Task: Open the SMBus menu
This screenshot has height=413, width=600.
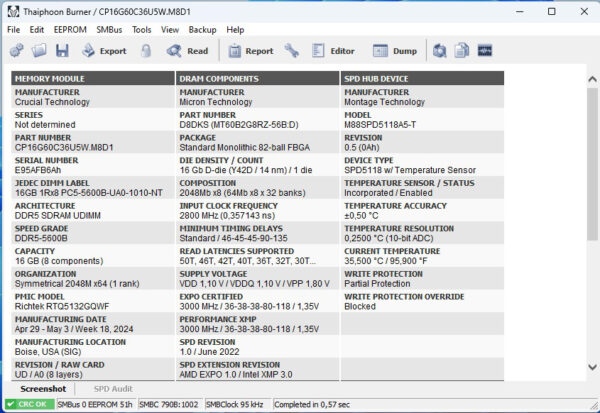Action: [109, 30]
